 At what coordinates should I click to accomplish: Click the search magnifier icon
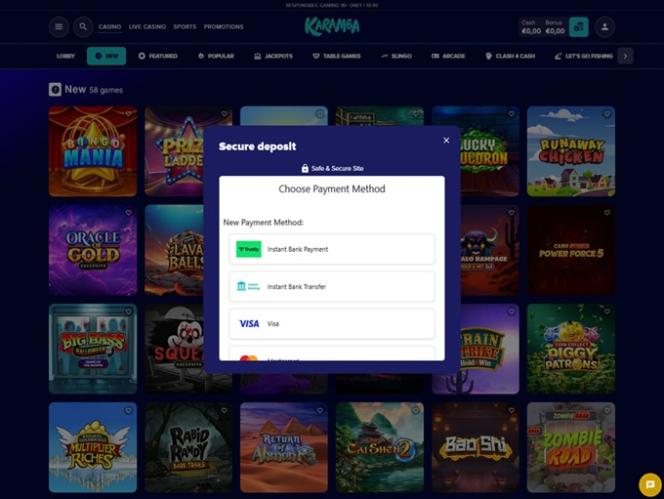click(83, 27)
